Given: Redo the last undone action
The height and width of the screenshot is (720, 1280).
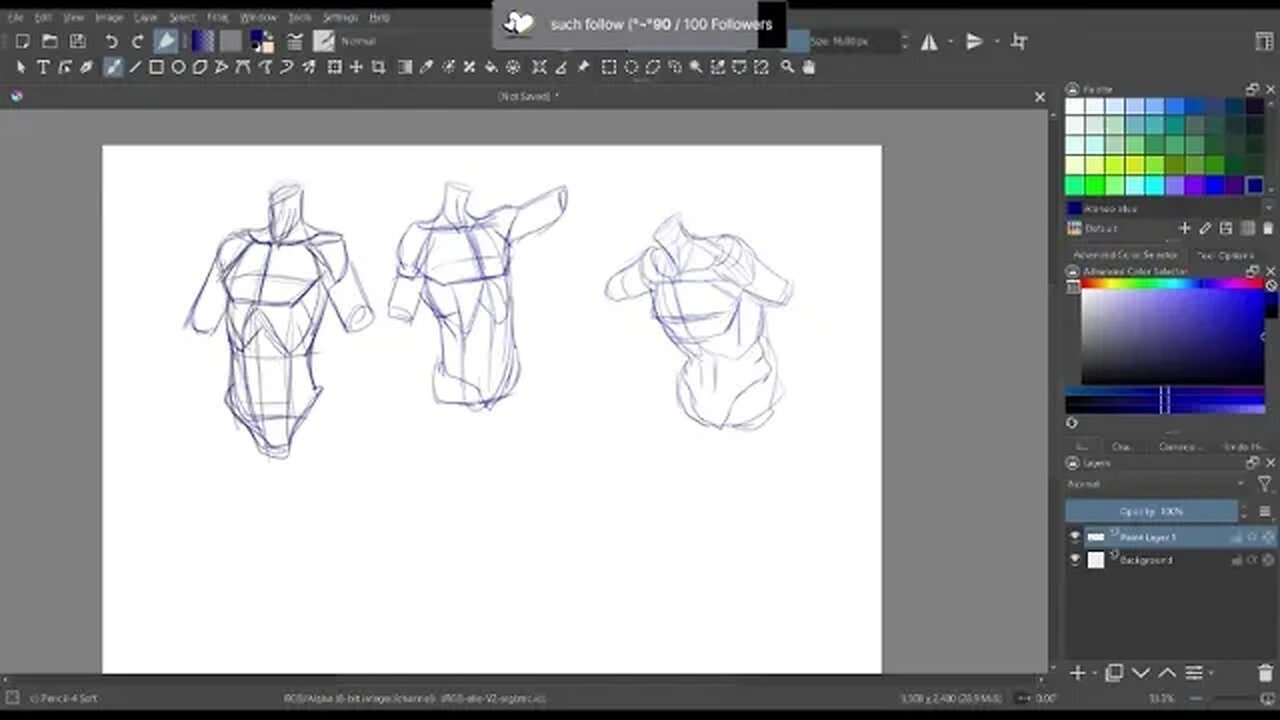Looking at the screenshot, I should 138,41.
